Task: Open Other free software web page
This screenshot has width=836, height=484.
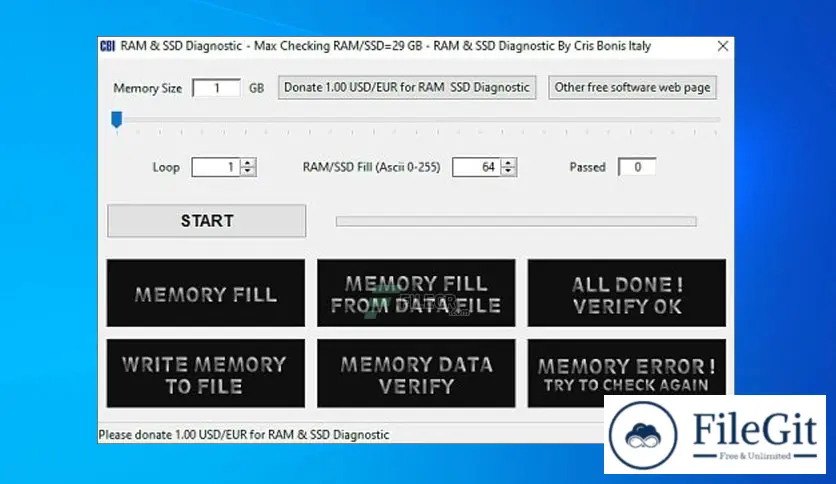Action: click(632, 87)
